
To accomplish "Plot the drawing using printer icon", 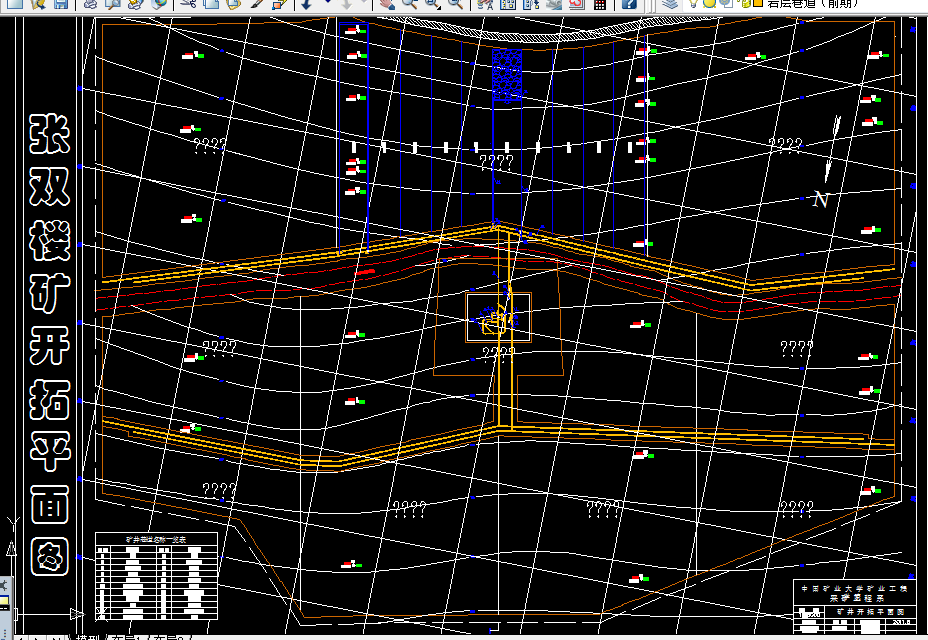I will pos(90,4).
